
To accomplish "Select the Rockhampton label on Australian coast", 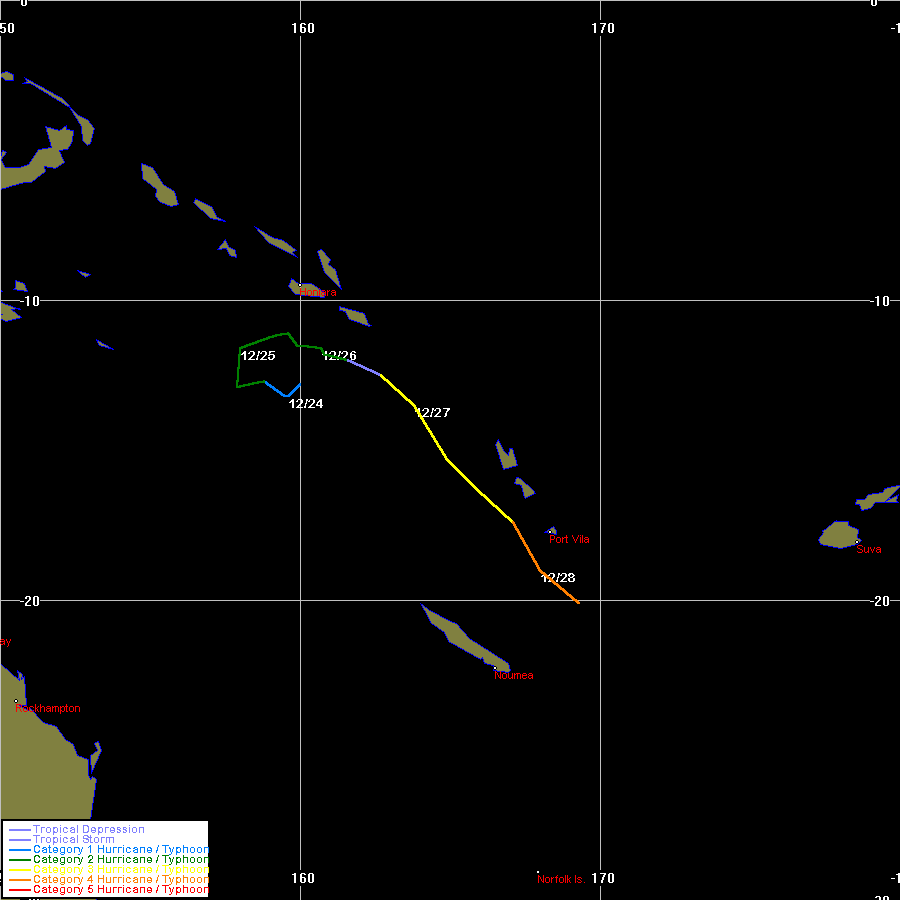I will click(48, 709).
